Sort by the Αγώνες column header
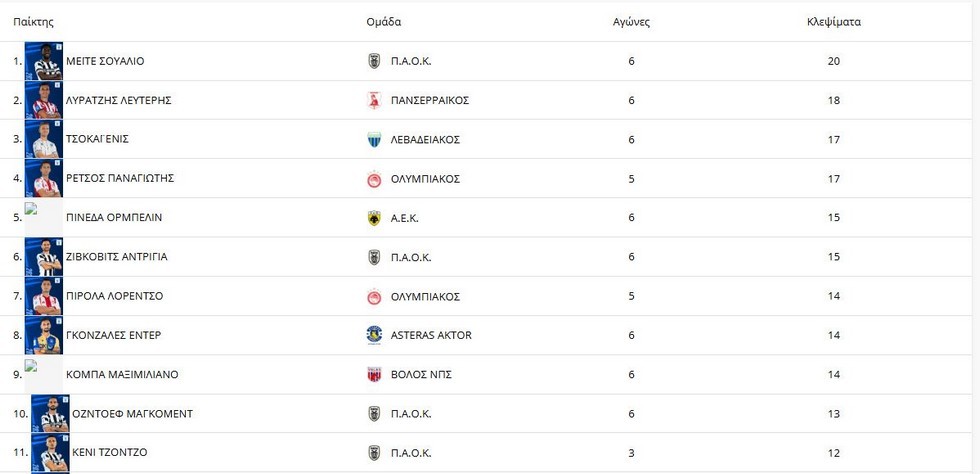The height and width of the screenshot is (474, 980). coord(631,21)
